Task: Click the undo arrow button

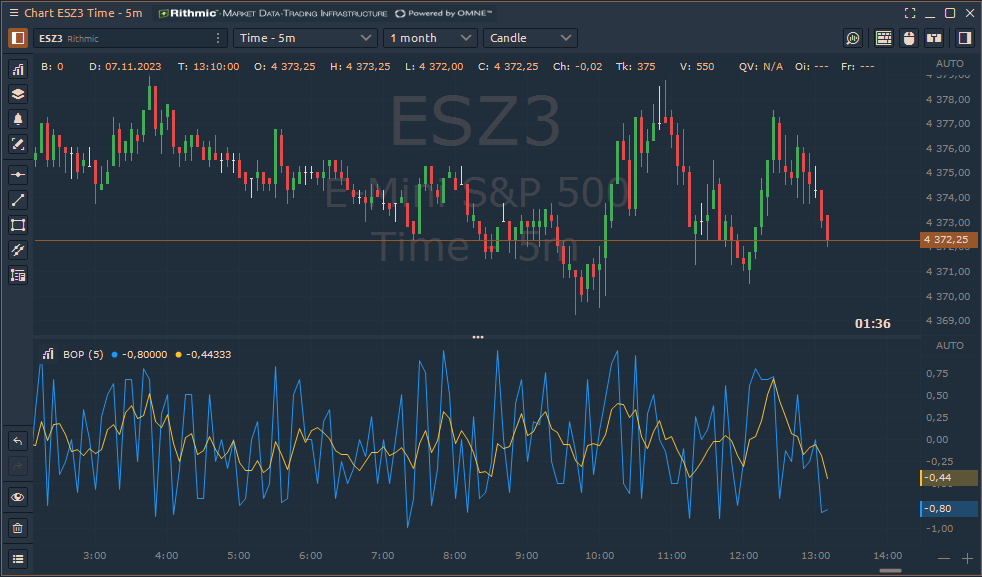Action: click(x=18, y=441)
